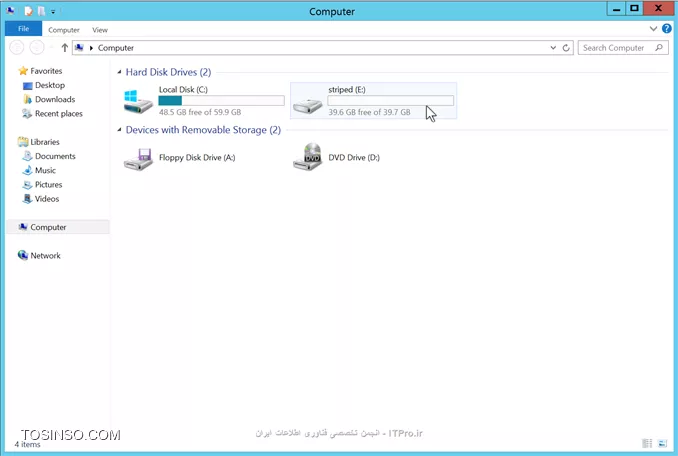
Task: Click the Music library icon
Action: tap(27, 170)
